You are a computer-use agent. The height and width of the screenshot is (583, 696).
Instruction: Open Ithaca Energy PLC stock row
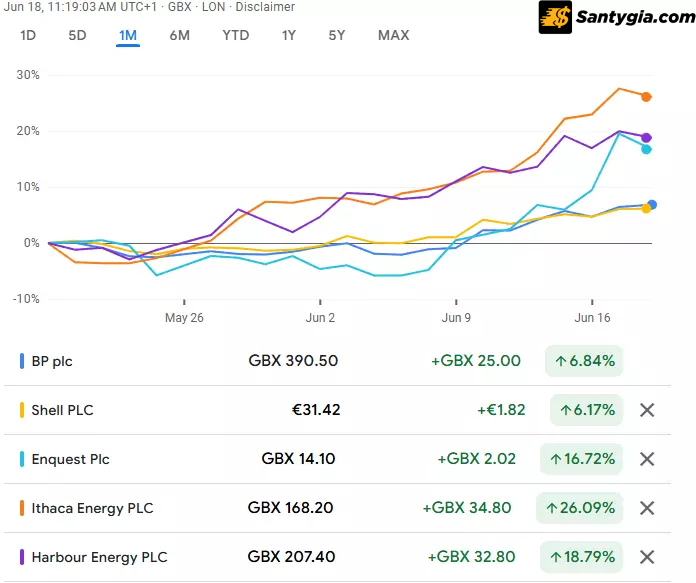337,508
